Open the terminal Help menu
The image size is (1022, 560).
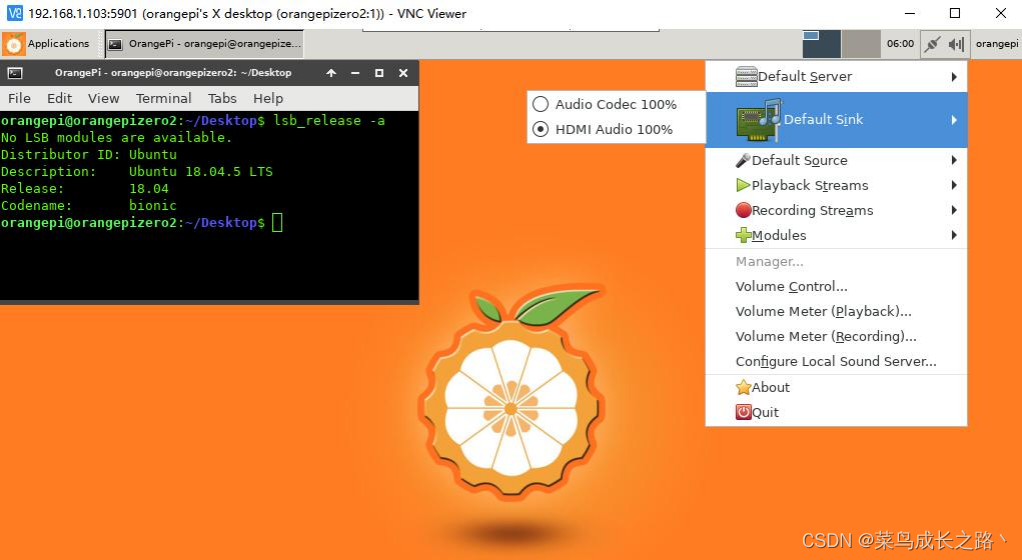(268, 98)
